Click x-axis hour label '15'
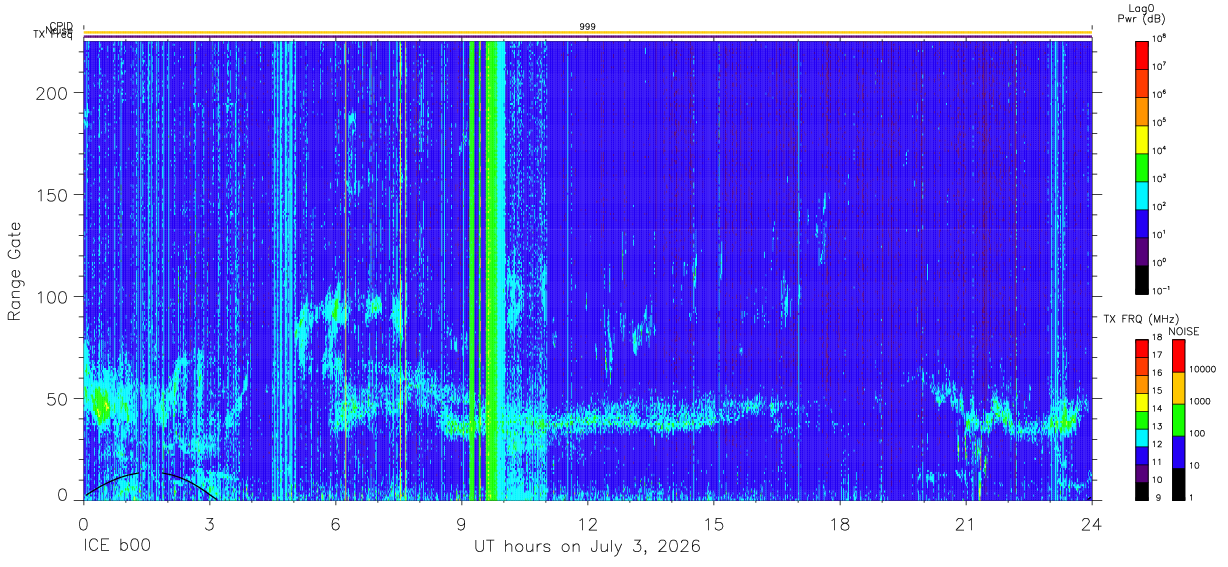This screenshot has height=567, width=1228. [714, 523]
